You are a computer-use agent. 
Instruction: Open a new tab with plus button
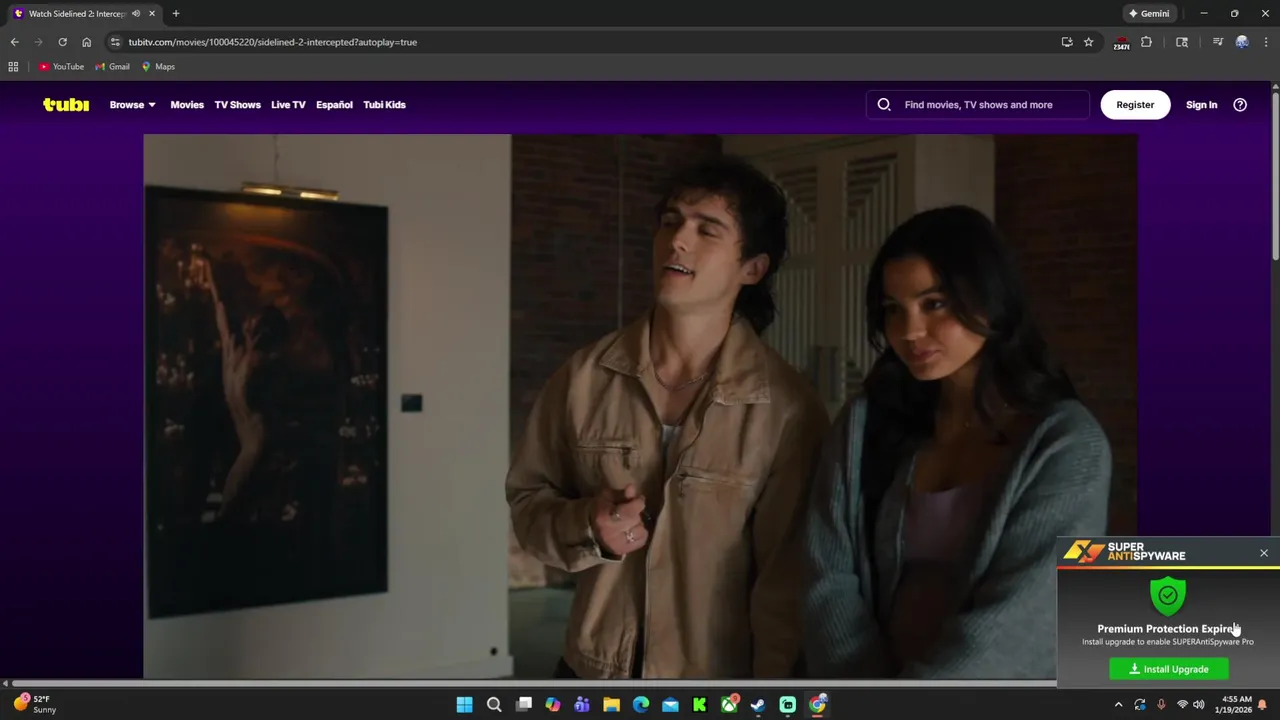point(176,14)
